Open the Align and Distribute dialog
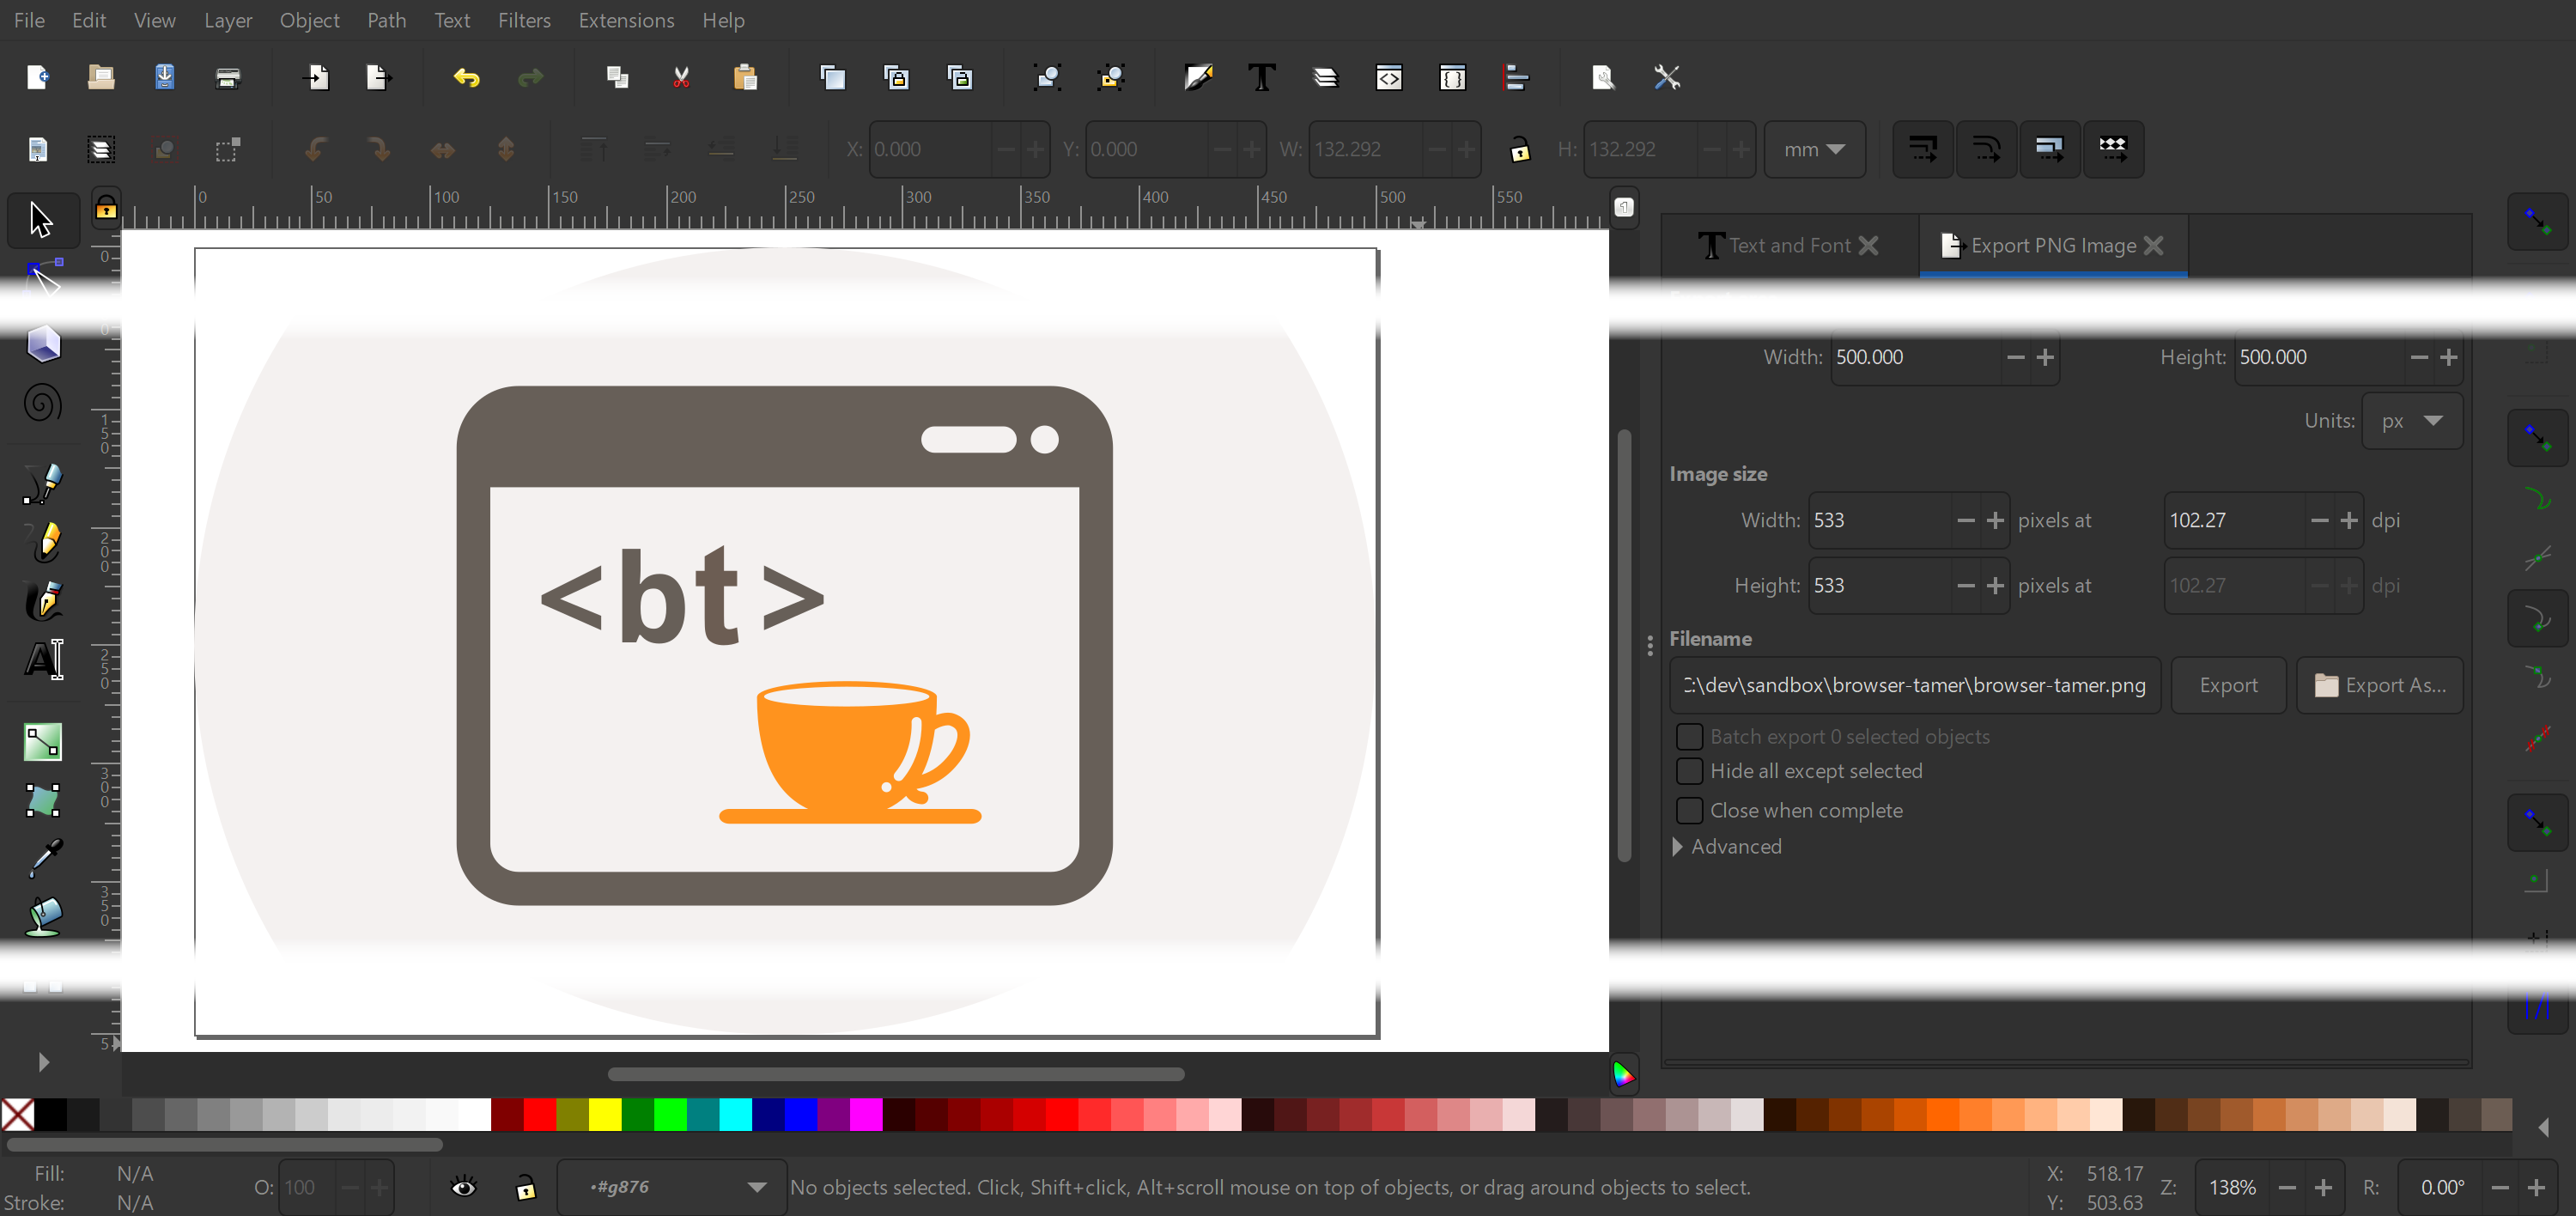This screenshot has width=2576, height=1216. click(x=1516, y=77)
